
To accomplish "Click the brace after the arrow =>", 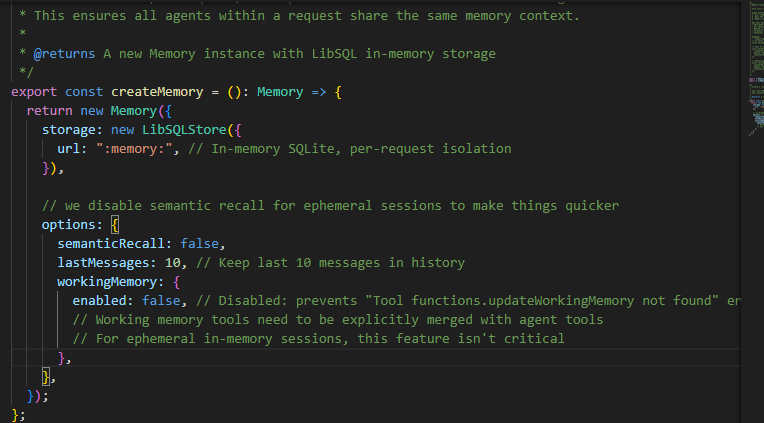I will click(x=340, y=91).
